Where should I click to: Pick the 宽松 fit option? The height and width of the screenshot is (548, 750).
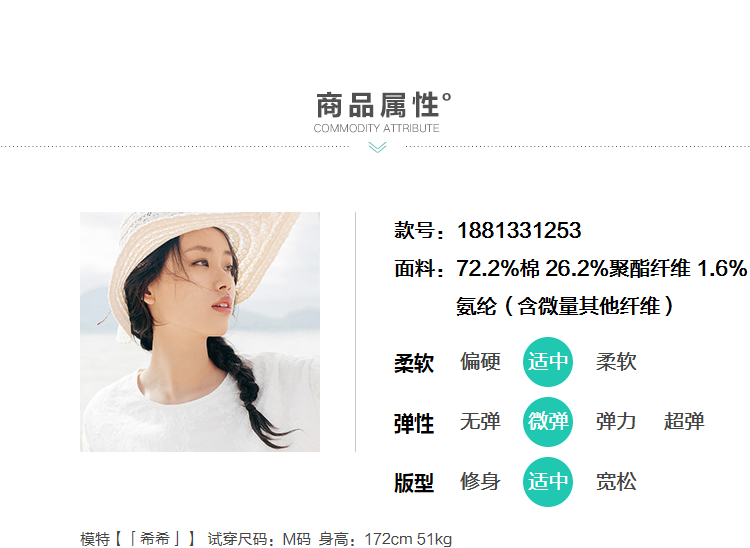click(x=616, y=482)
